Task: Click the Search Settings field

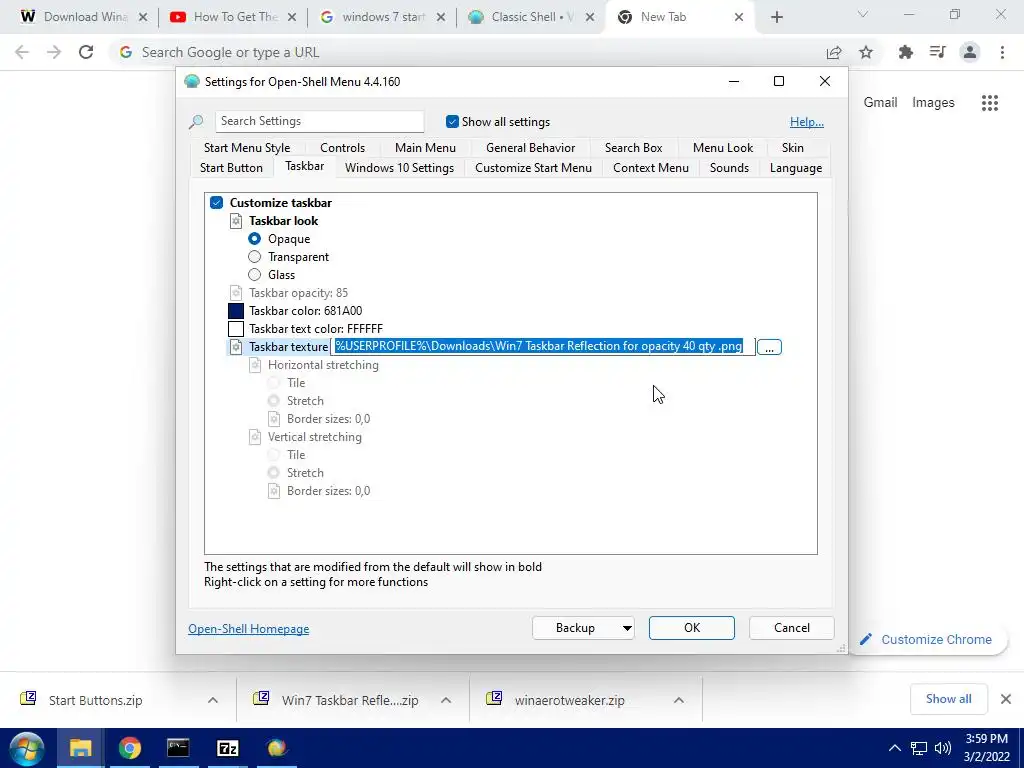Action: coord(319,121)
